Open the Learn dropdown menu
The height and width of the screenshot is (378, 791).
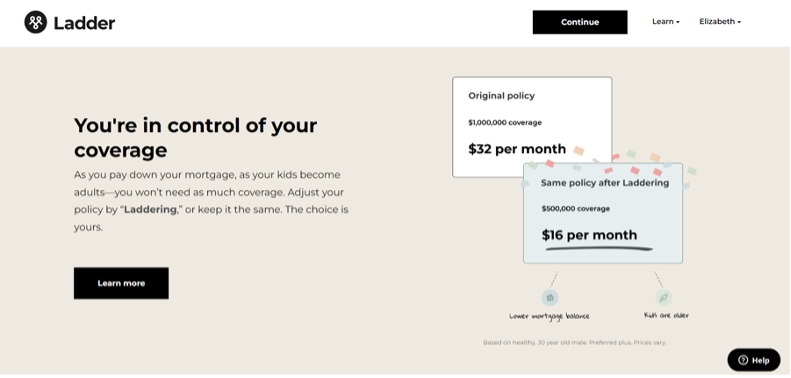(x=665, y=22)
